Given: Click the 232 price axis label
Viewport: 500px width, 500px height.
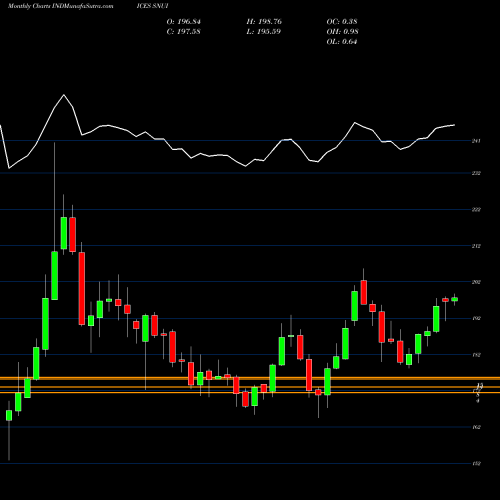Looking at the screenshot, I should click(x=476, y=173).
